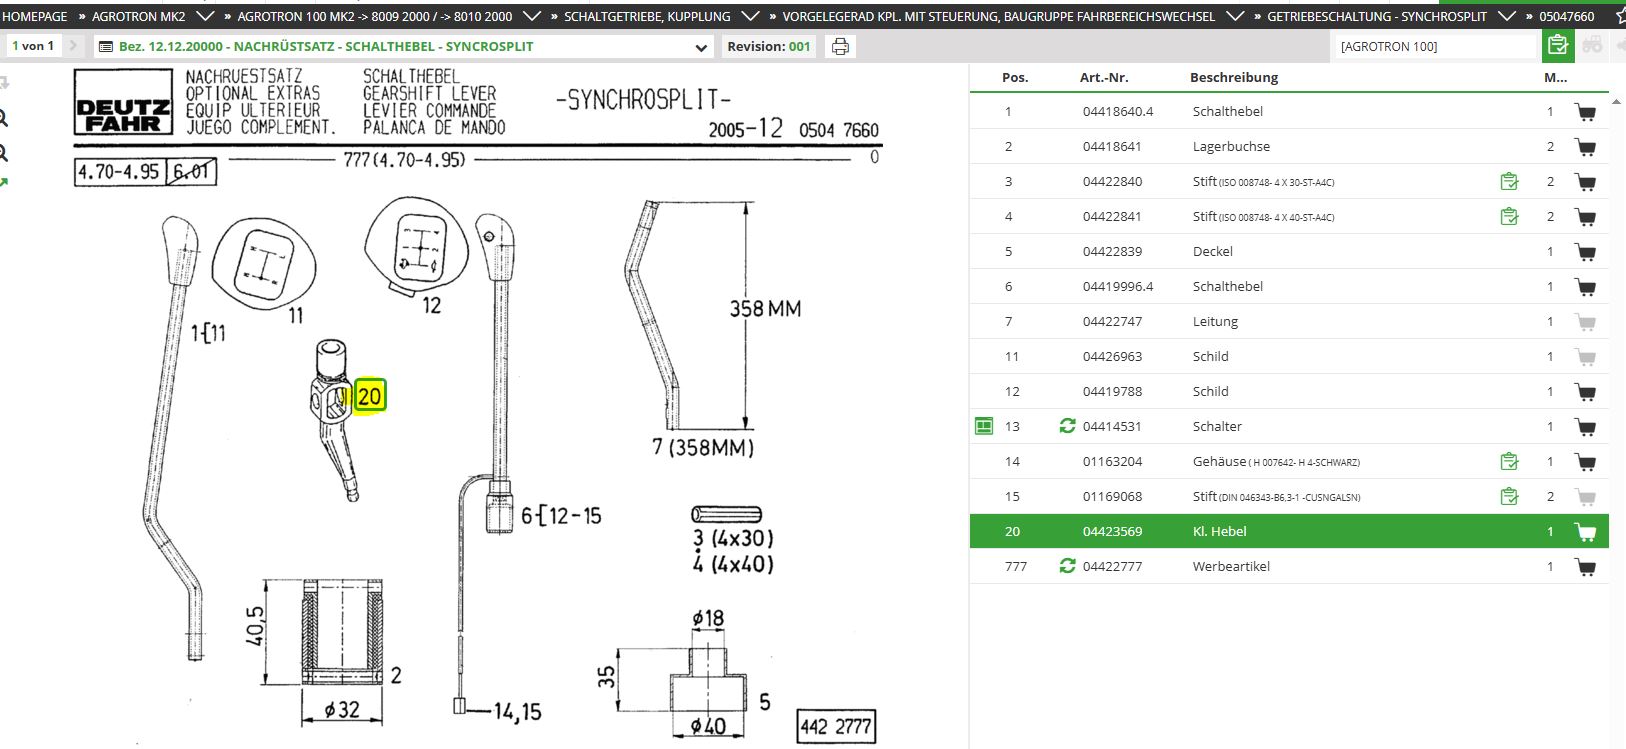The height and width of the screenshot is (749, 1626).
Task: Open SCHALTGETRIEBE, KUPPLUNG breadcrumb link
Action: coord(647,16)
